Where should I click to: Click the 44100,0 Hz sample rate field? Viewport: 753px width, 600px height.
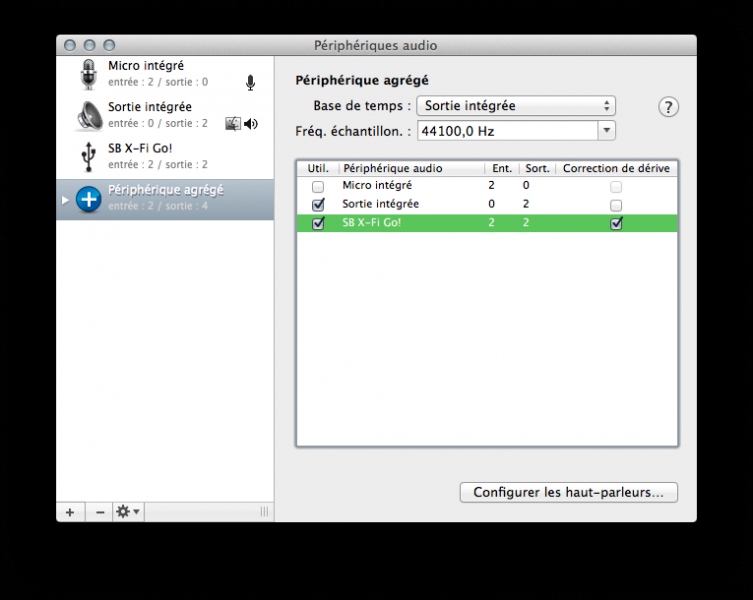[508, 131]
